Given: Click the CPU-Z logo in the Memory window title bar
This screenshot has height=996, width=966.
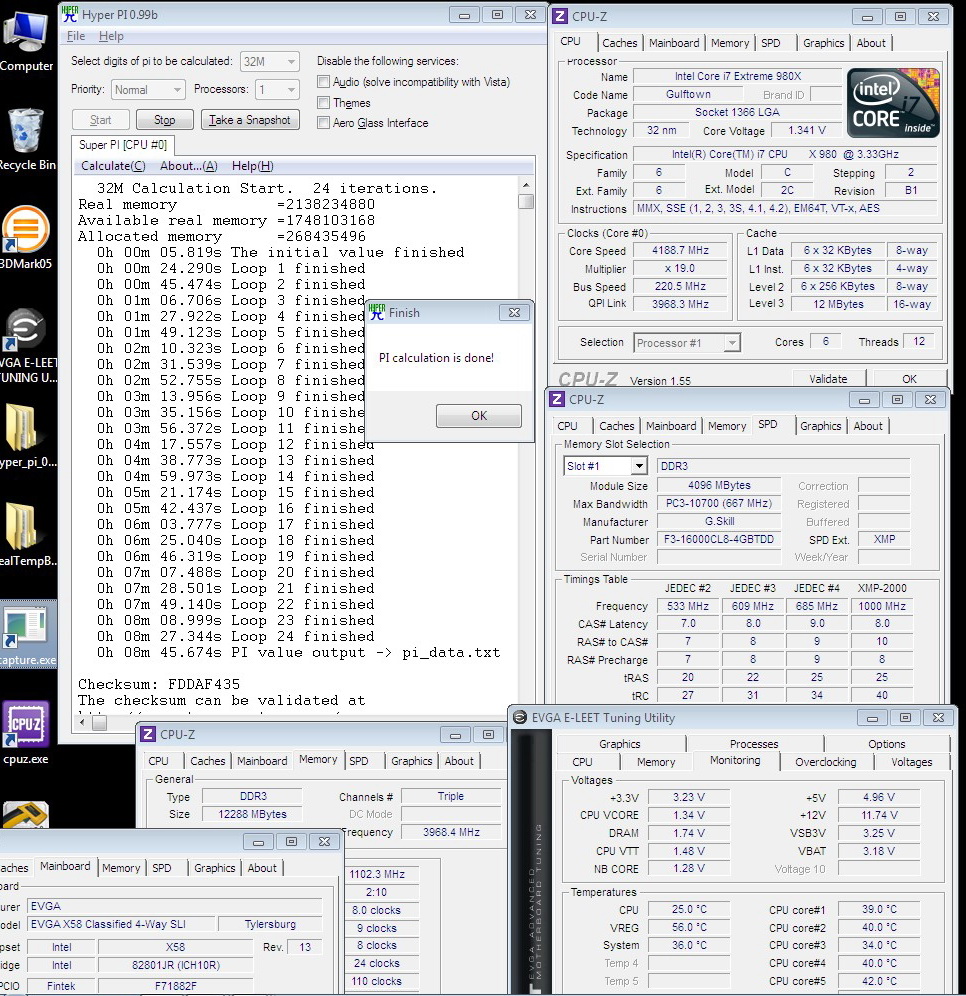Looking at the screenshot, I should pyautogui.click(x=147, y=734).
